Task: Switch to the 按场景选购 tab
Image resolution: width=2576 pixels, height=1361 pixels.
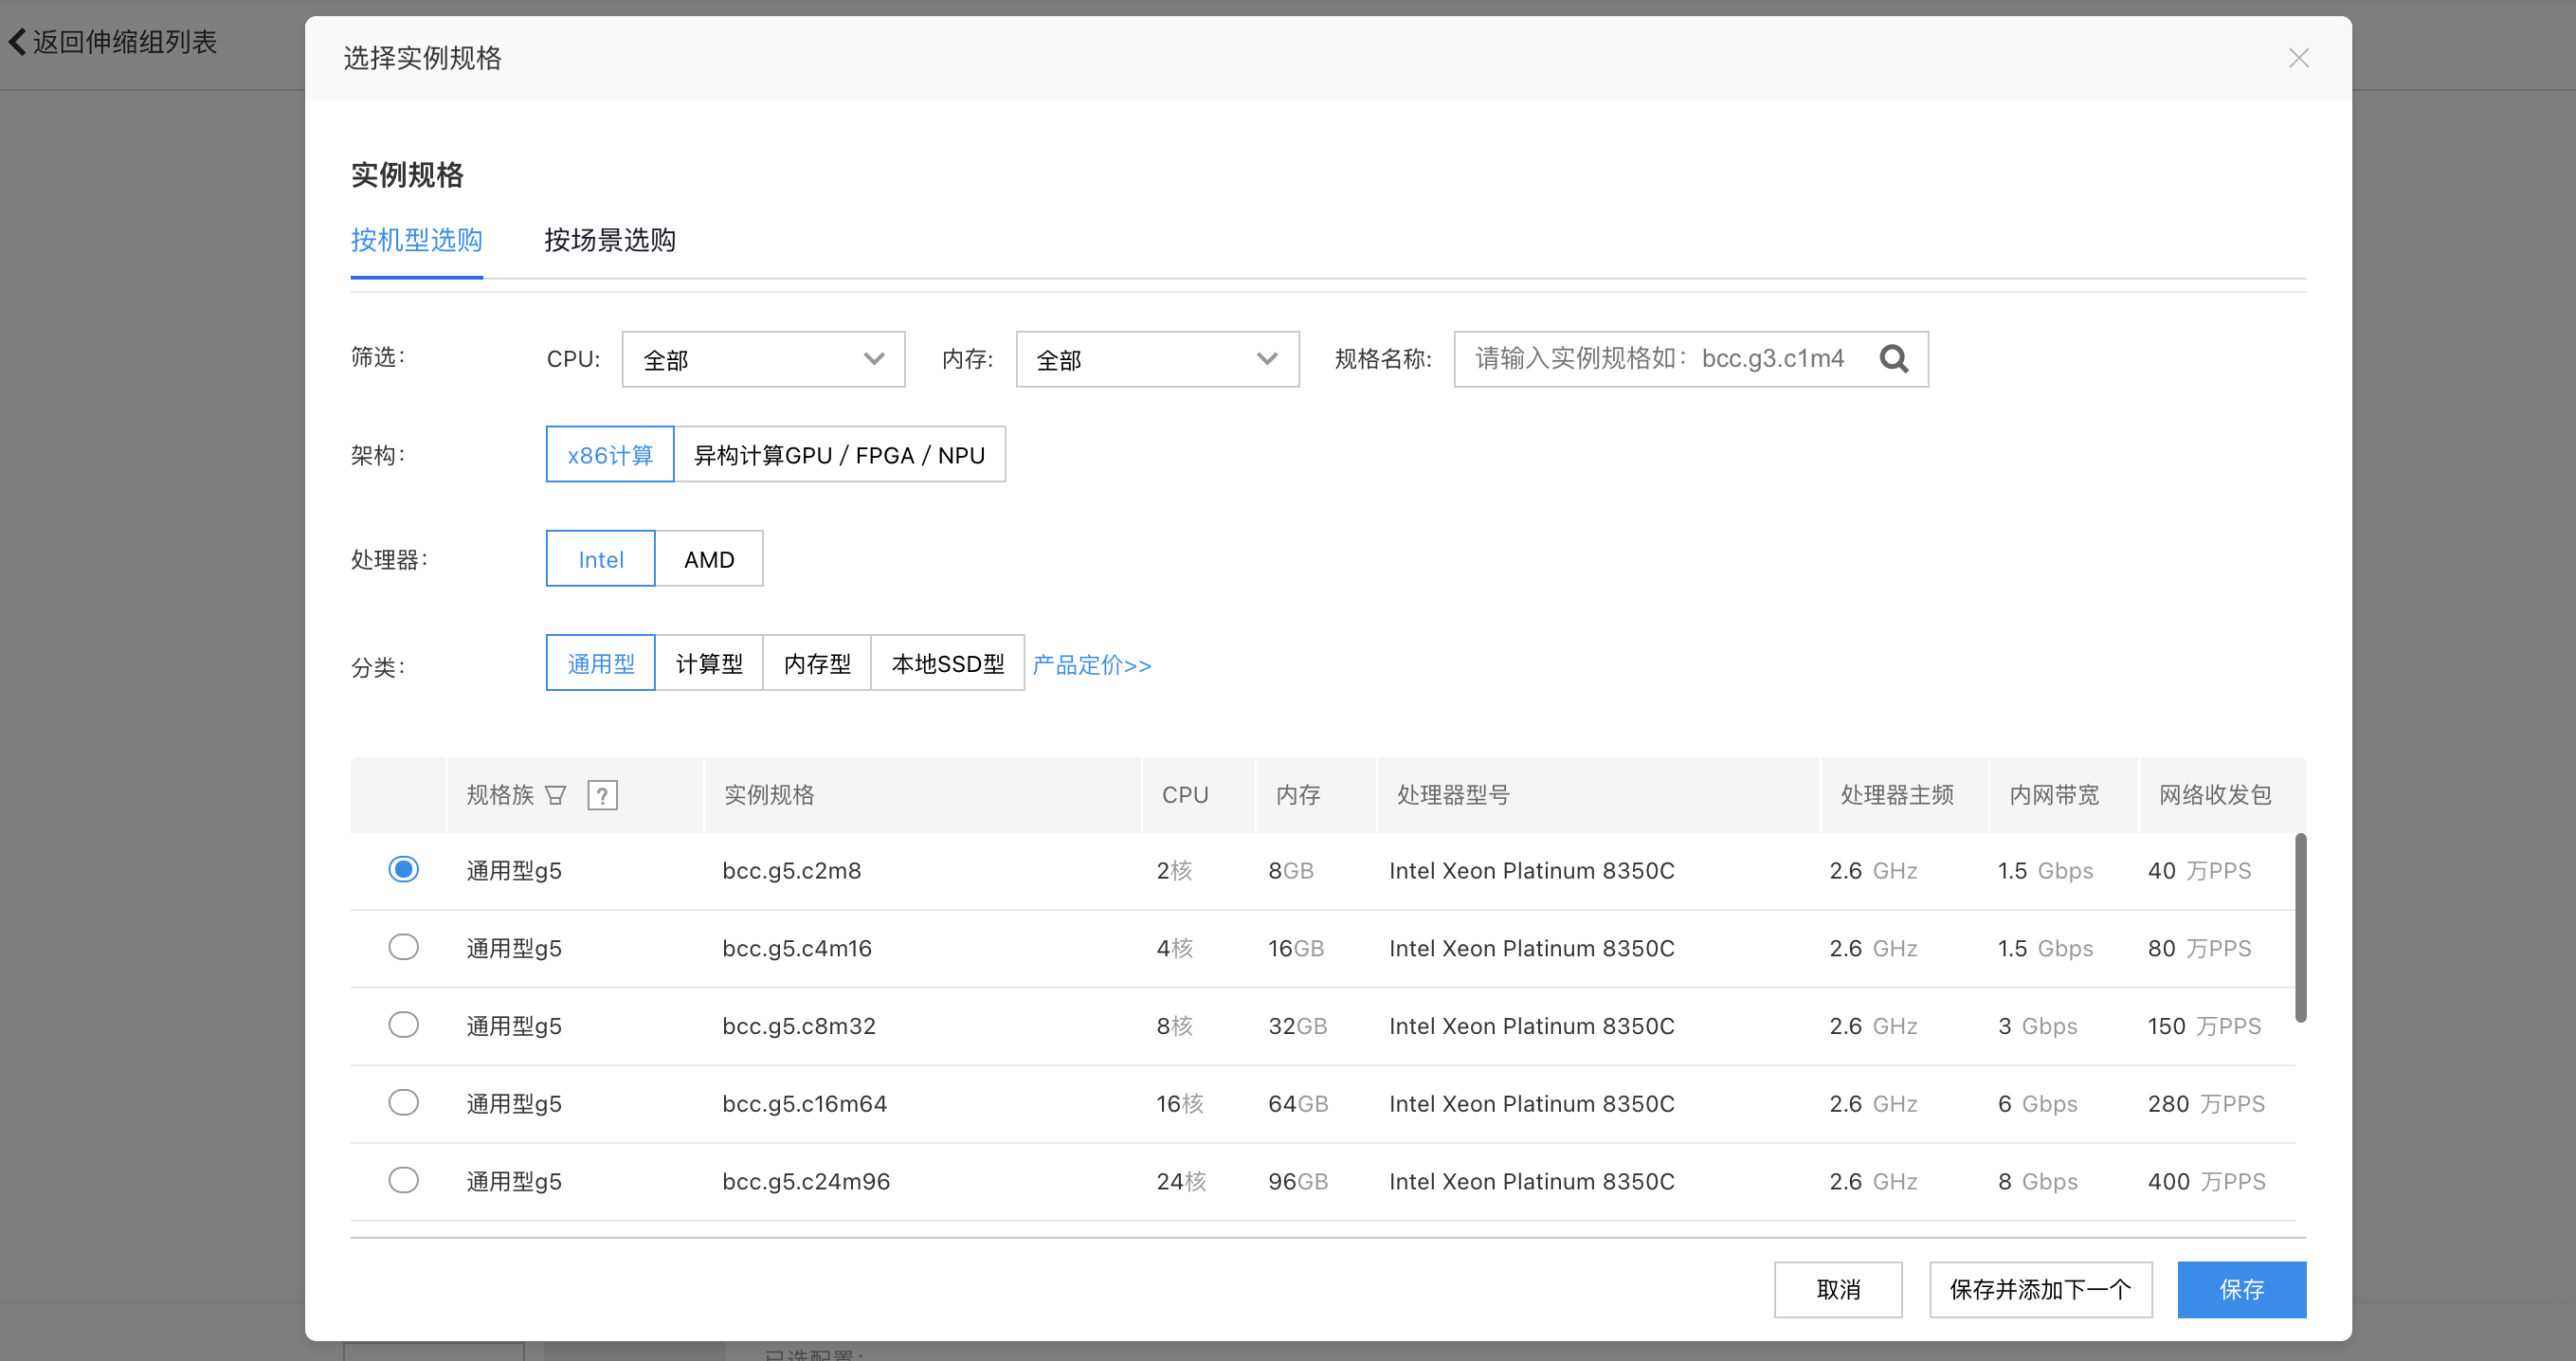Action: pos(609,240)
